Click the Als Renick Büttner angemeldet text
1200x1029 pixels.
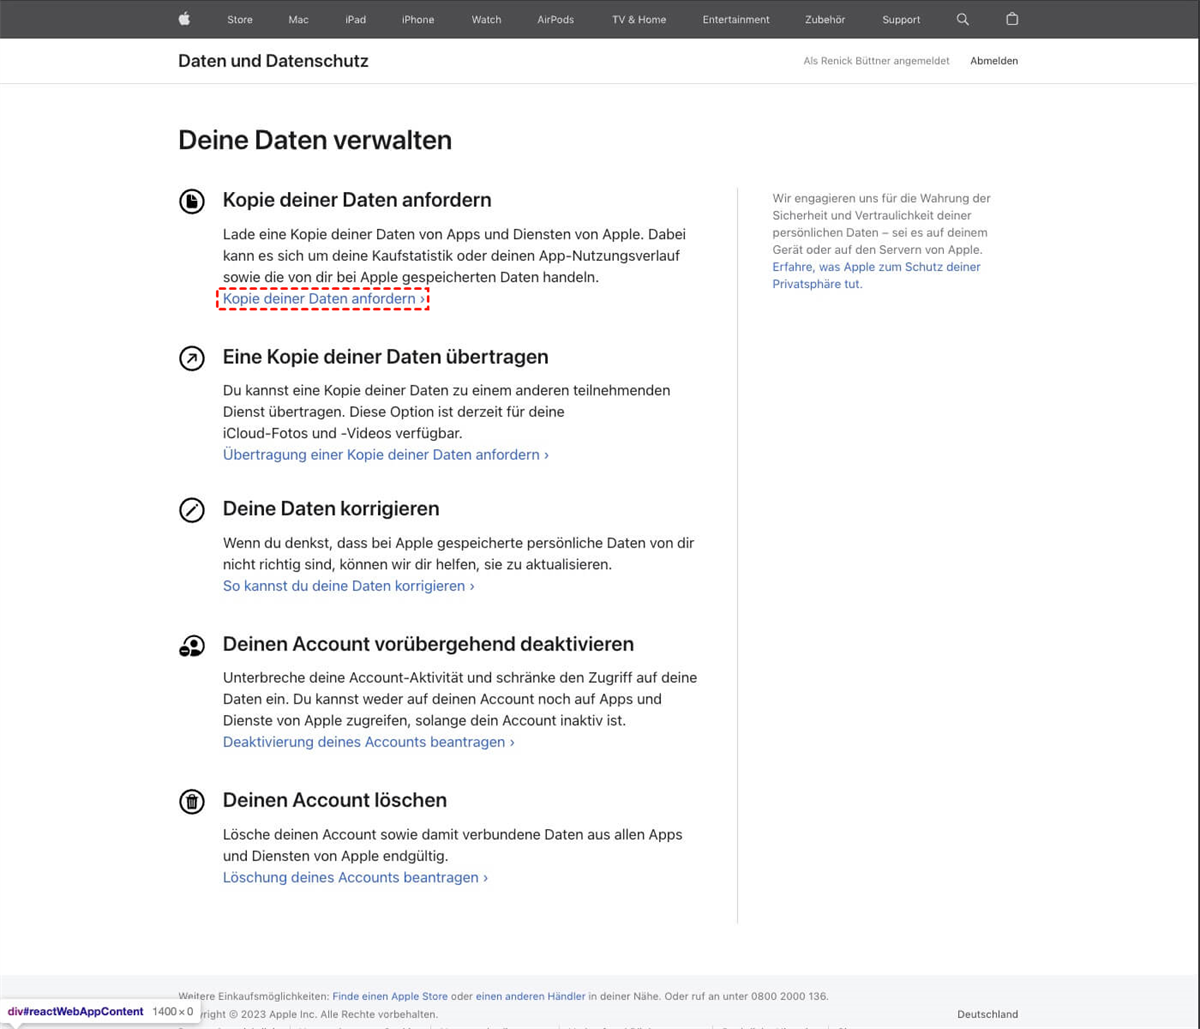[x=876, y=61]
